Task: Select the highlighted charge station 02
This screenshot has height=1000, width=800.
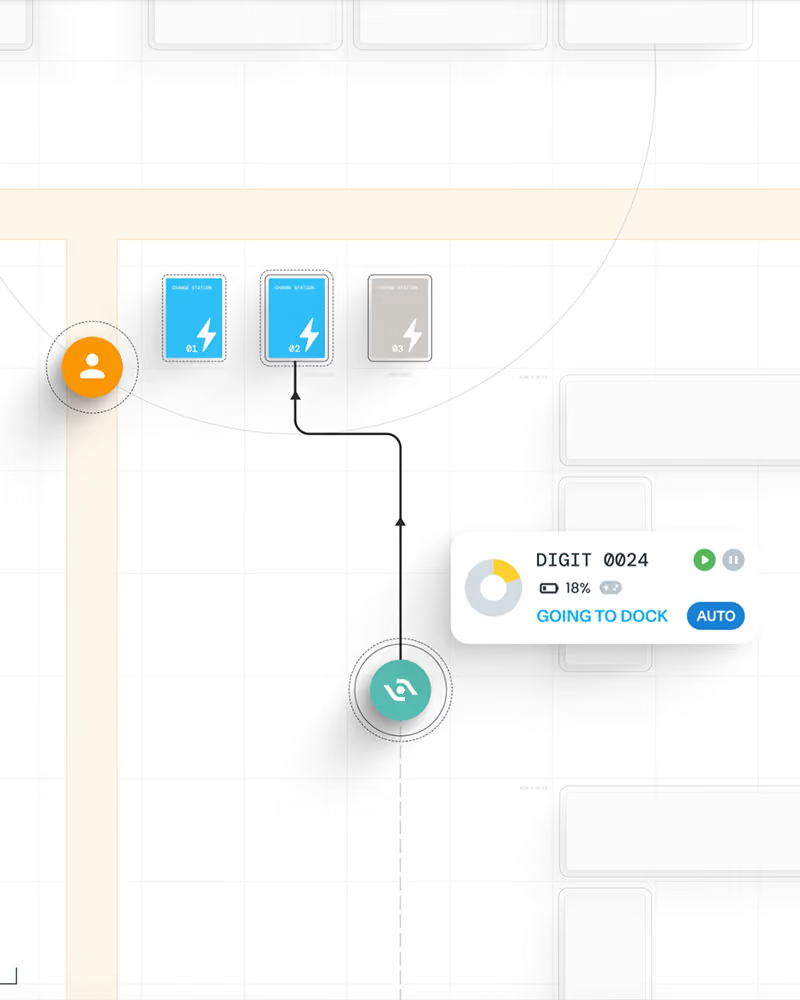Action: click(297, 318)
